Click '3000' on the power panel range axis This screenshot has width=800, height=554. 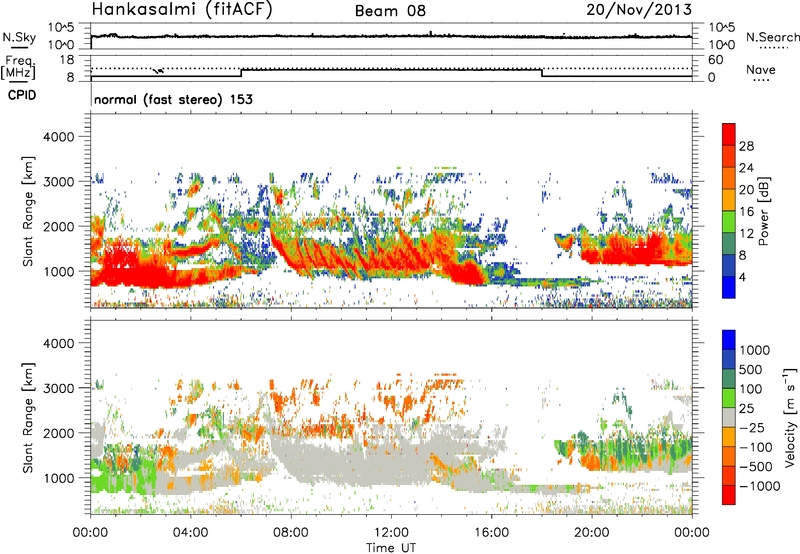click(x=58, y=182)
